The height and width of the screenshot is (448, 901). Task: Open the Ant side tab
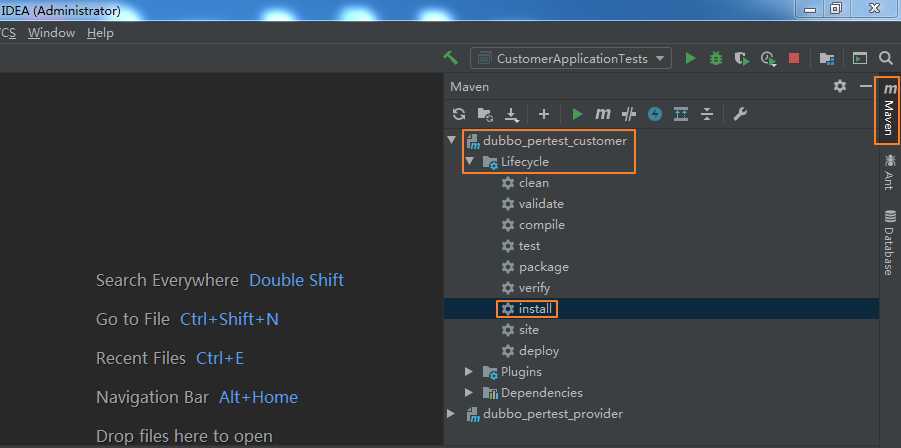[x=890, y=172]
